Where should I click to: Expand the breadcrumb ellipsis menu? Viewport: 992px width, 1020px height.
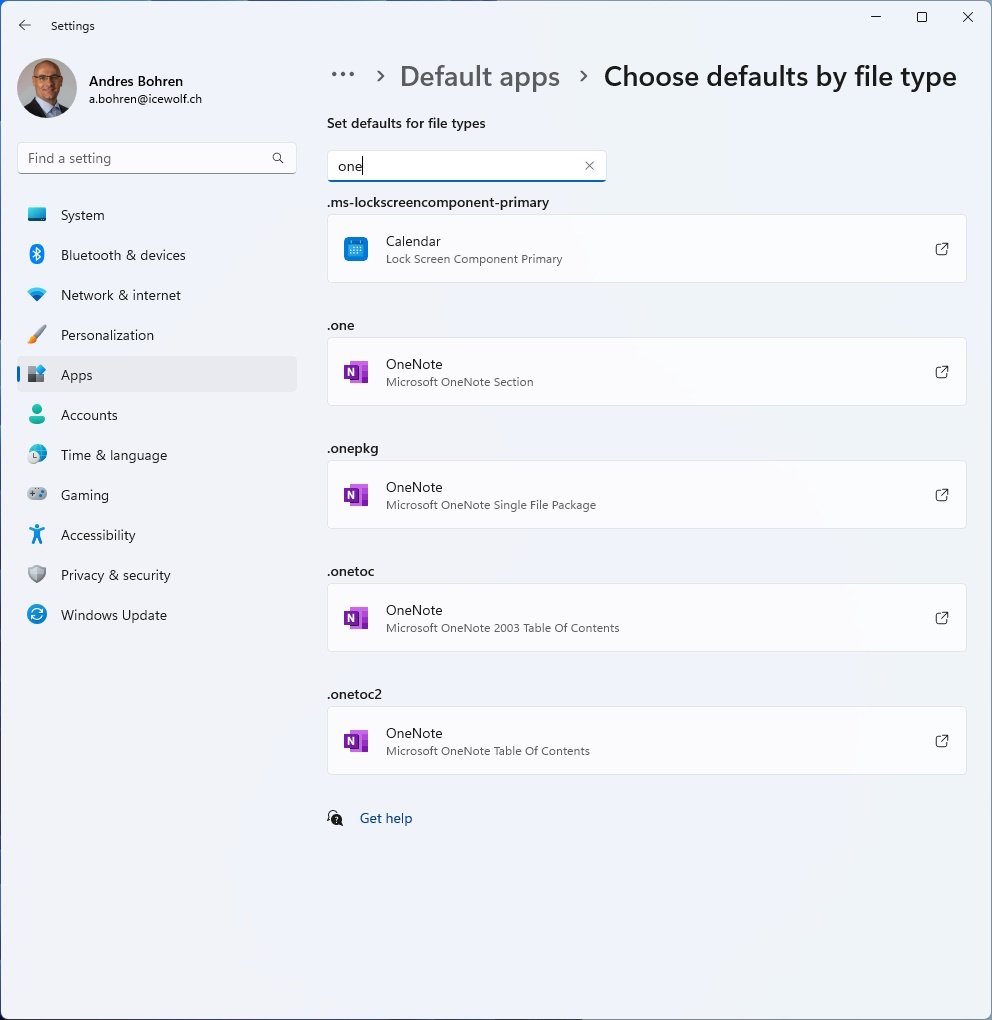point(343,75)
